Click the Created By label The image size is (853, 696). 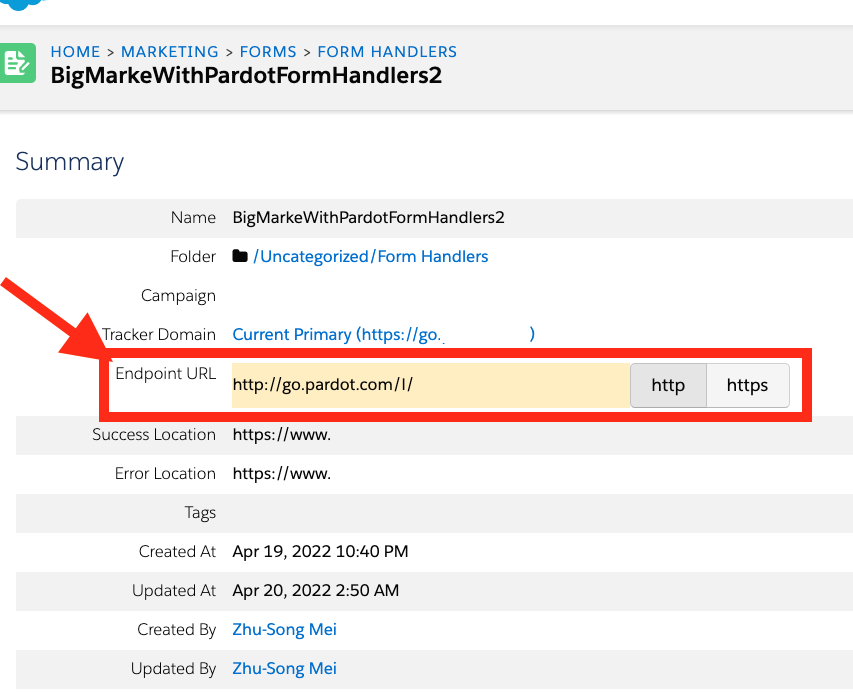point(177,630)
